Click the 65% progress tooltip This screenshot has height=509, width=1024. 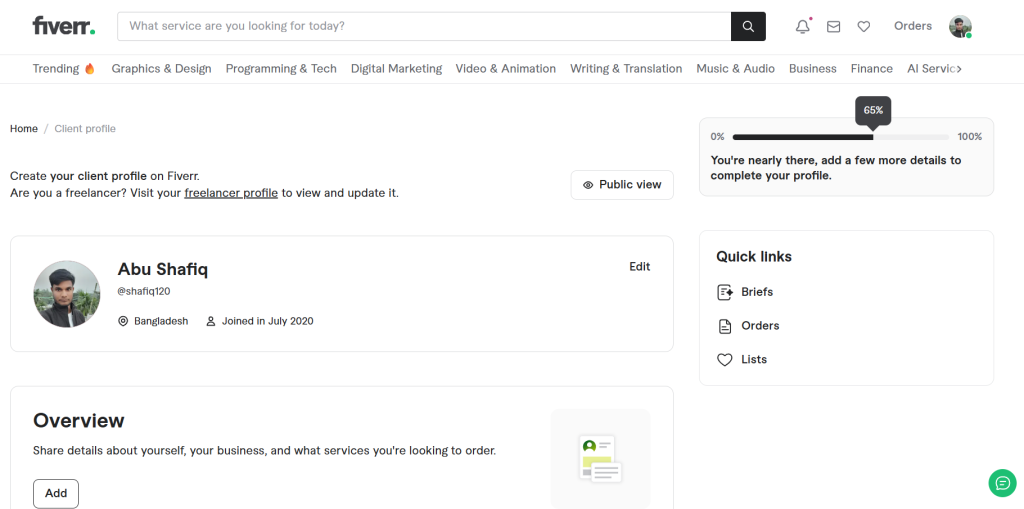click(873, 110)
